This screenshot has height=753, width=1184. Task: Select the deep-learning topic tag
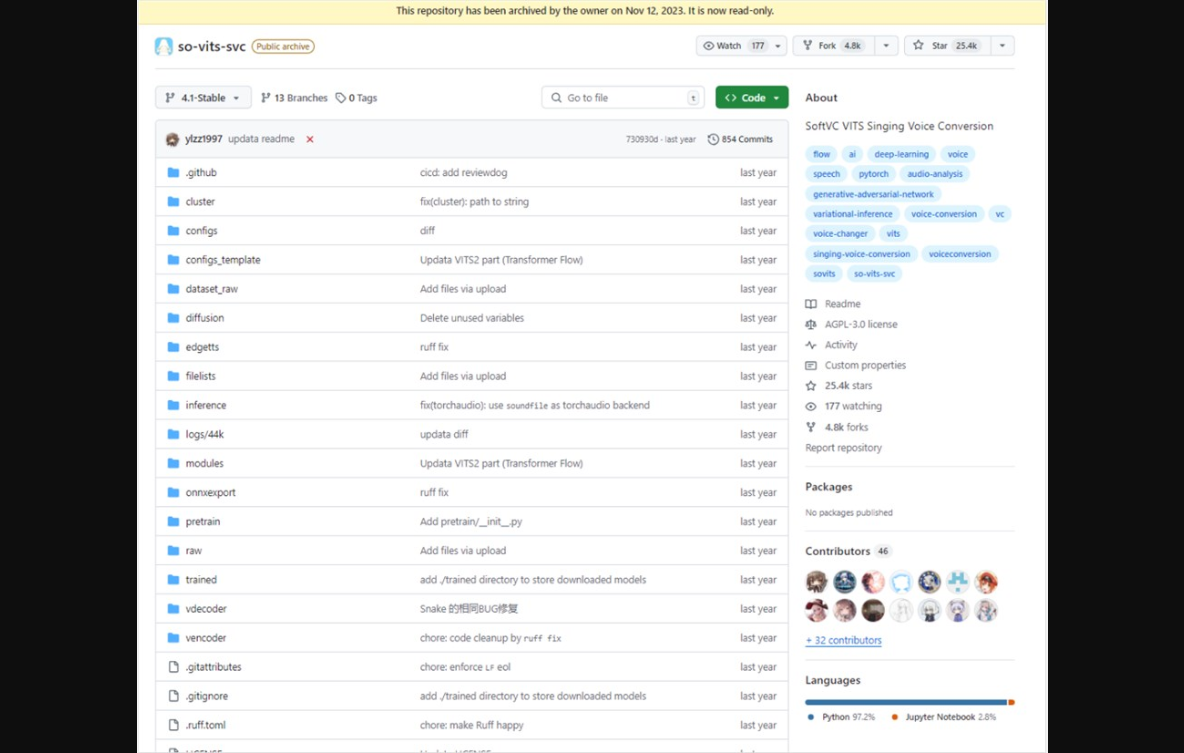pyautogui.click(x=902, y=154)
